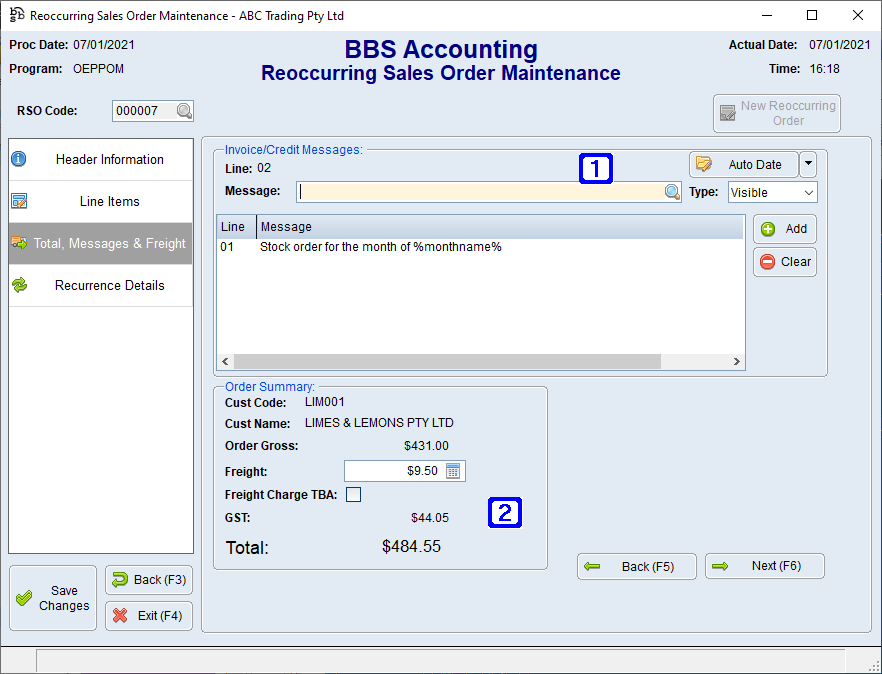Screen dimensions: 882x674
Task: Click the Next (F6) button
Action: (765, 566)
